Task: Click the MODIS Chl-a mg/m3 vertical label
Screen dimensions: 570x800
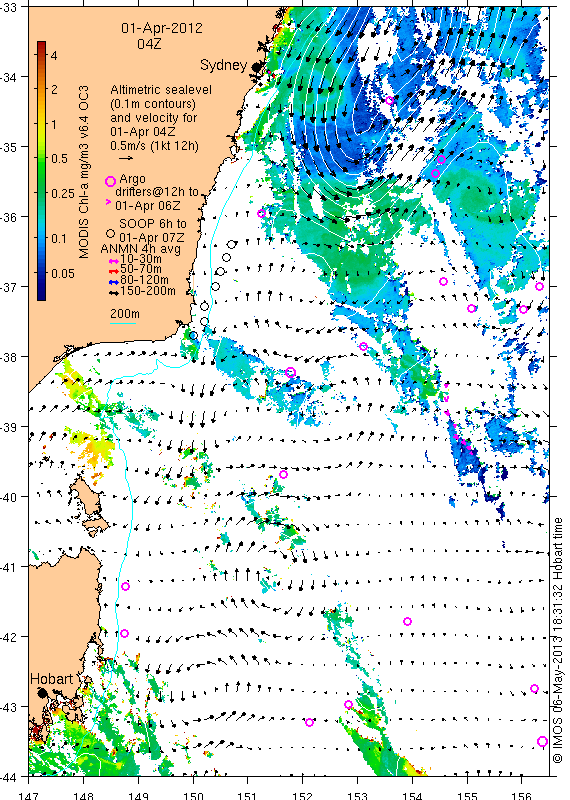Action: 84,172
